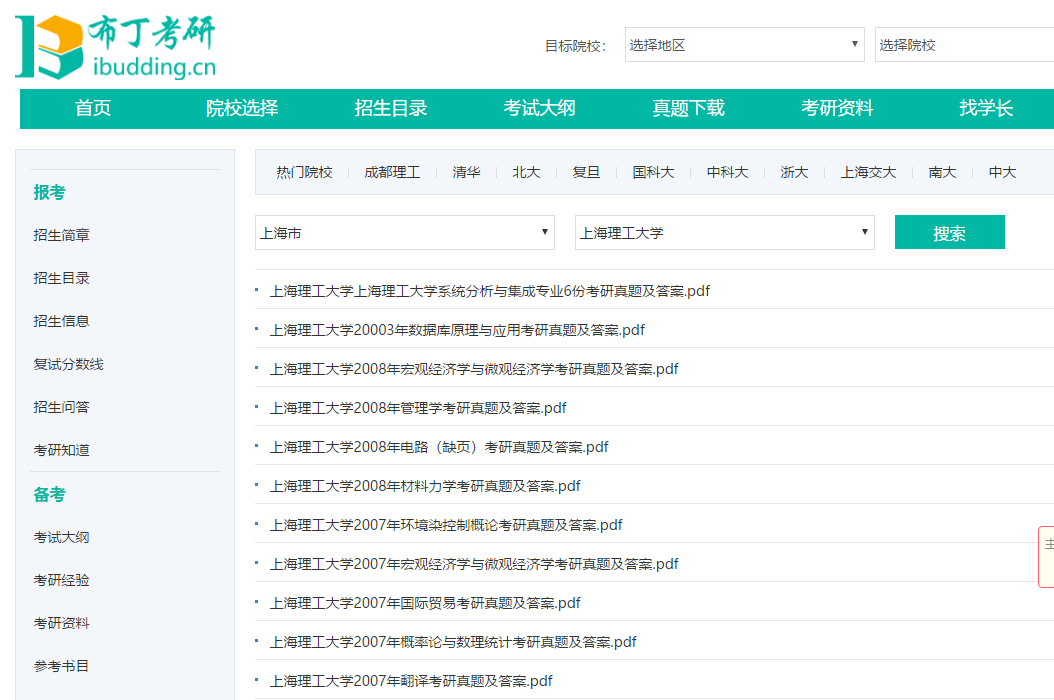Open the 2008年电路（缺页）pdf
Screen dimensions: 1054x700
439,447
